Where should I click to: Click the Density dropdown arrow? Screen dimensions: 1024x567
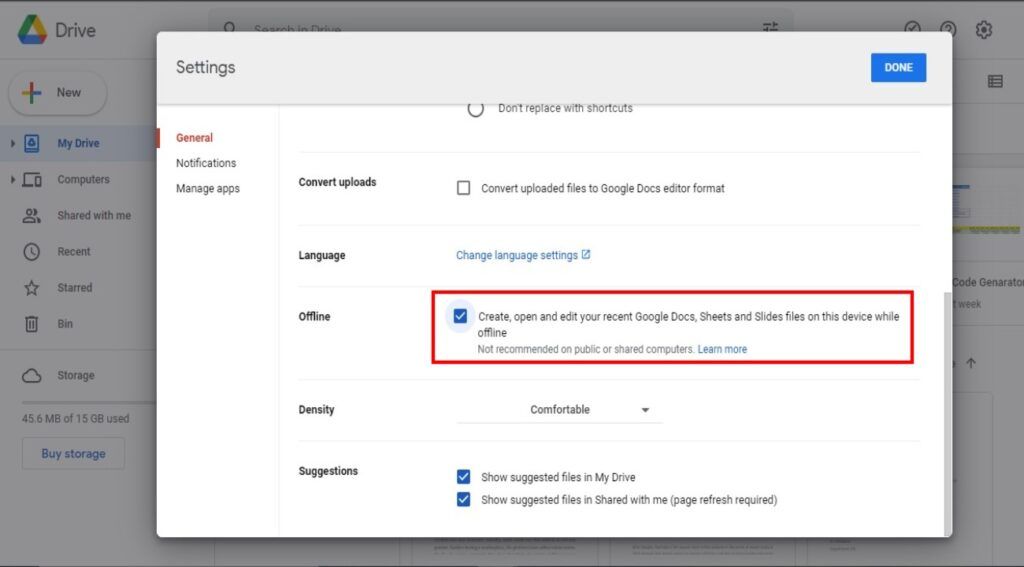point(645,410)
